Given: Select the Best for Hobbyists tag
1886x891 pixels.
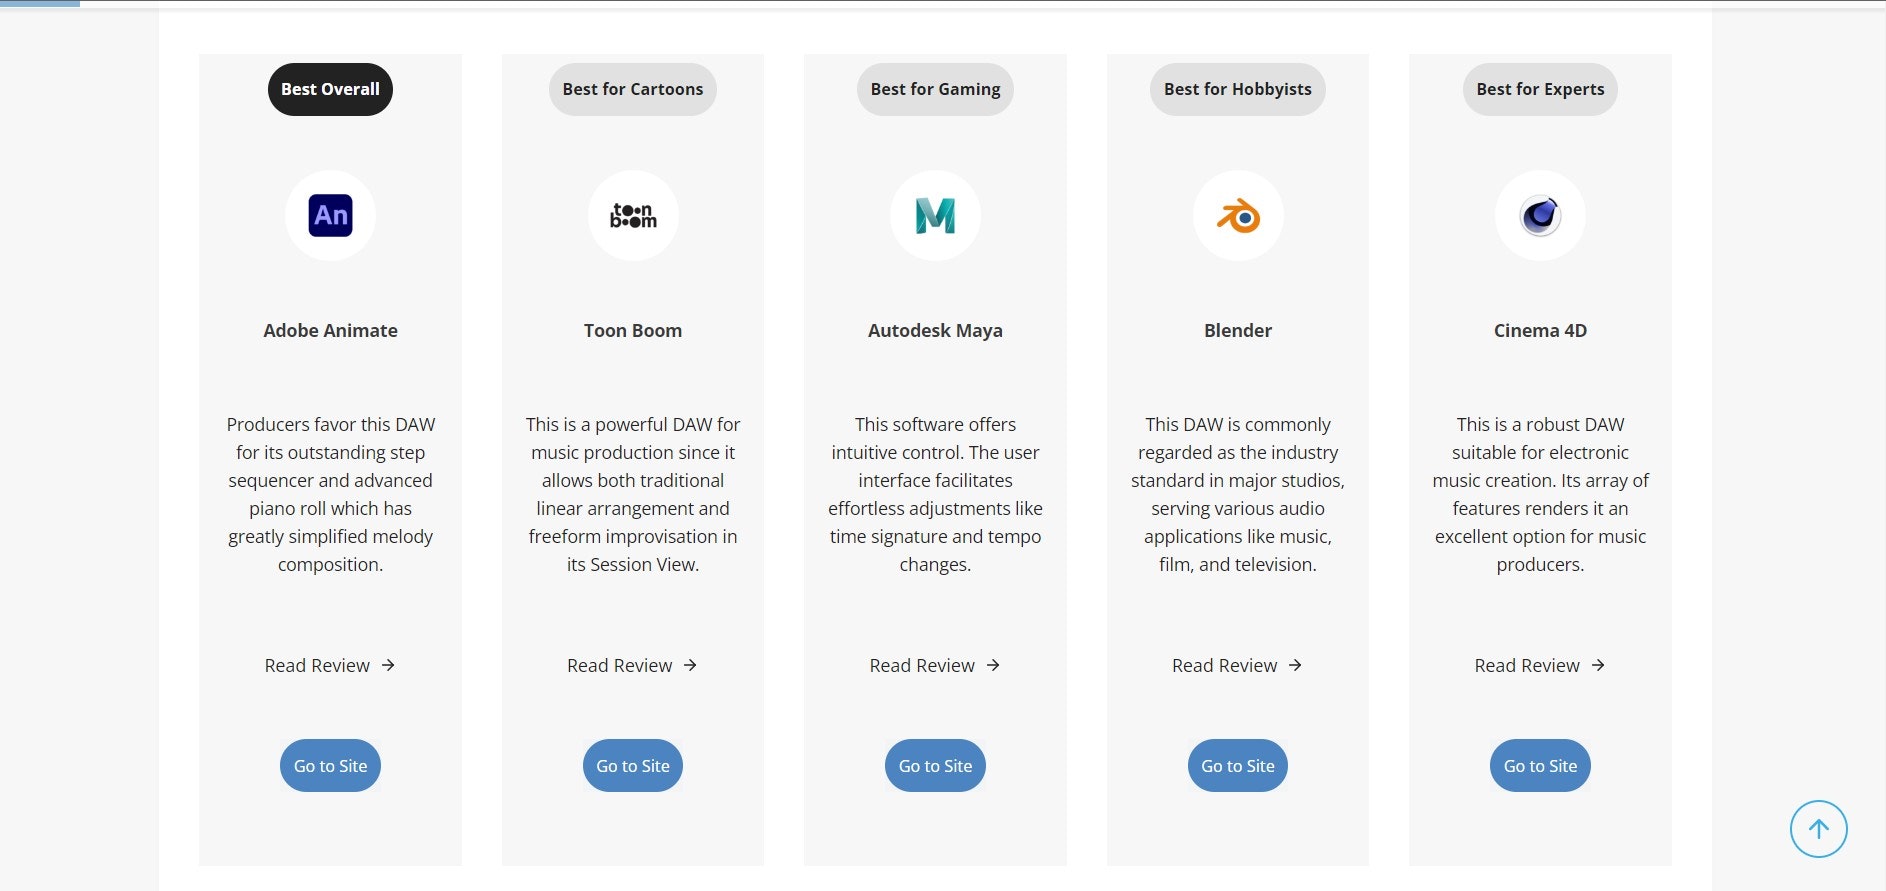Looking at the screenshot, I should point(1238,89).
